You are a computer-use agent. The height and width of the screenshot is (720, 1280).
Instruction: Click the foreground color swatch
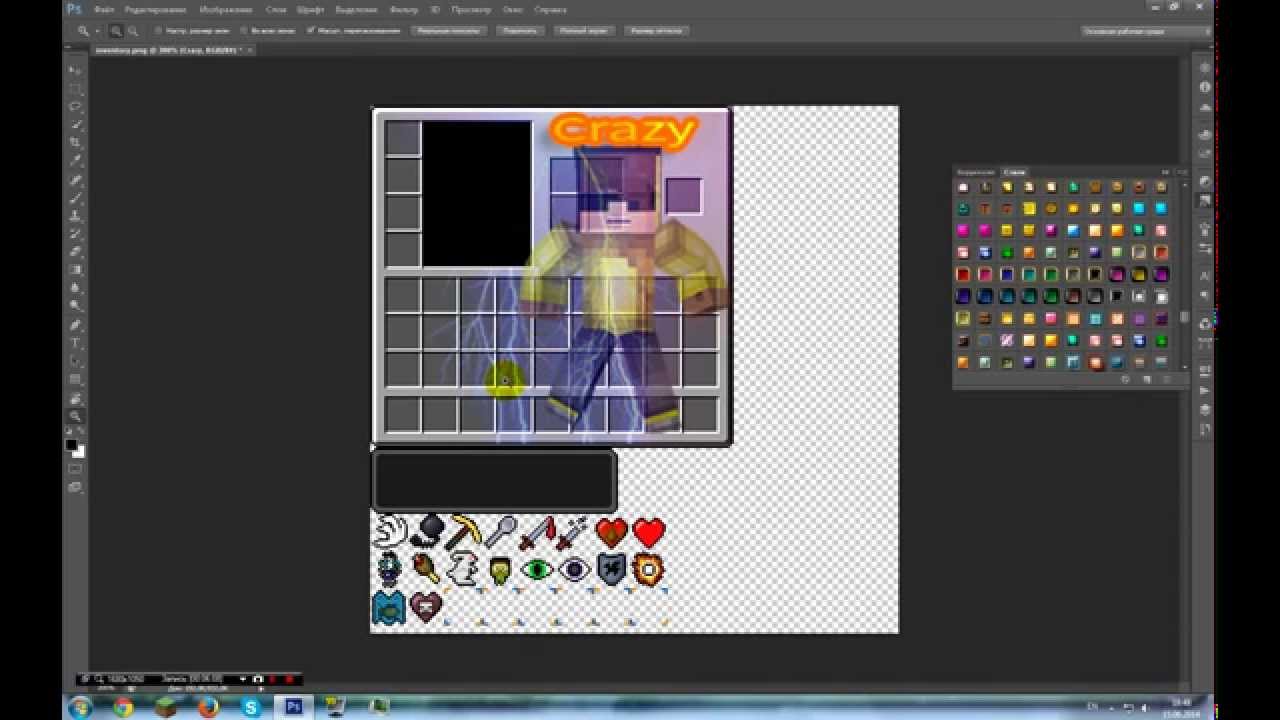tap(71, 444)
